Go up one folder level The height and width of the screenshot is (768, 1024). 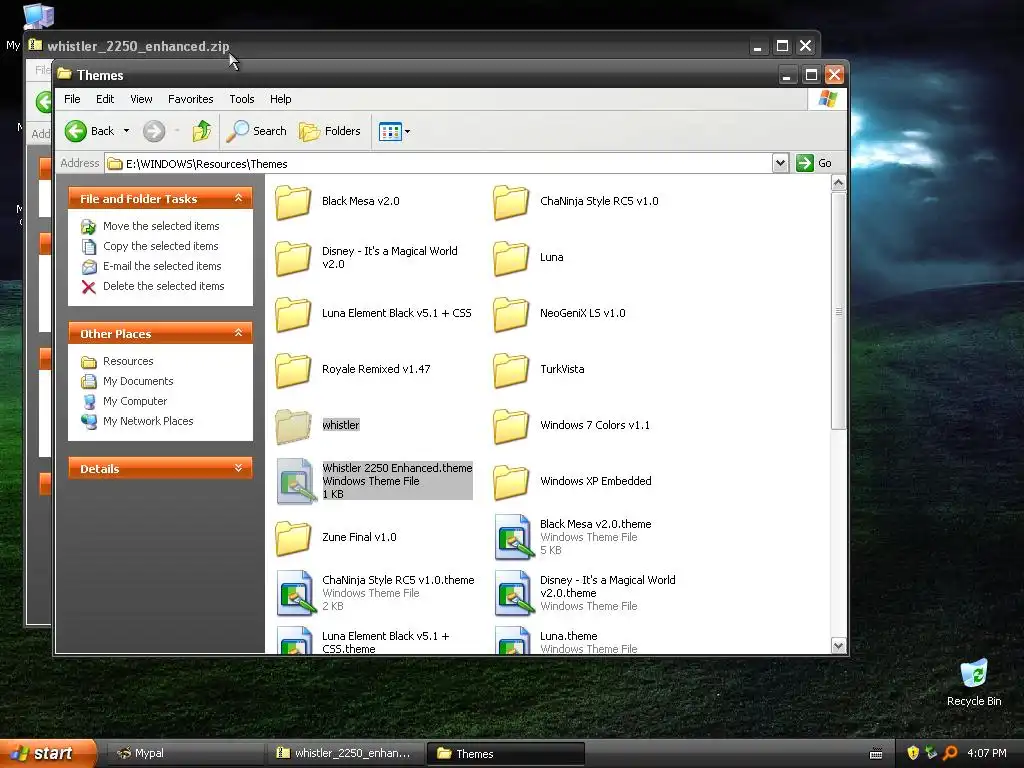click(x=202, y=131)
